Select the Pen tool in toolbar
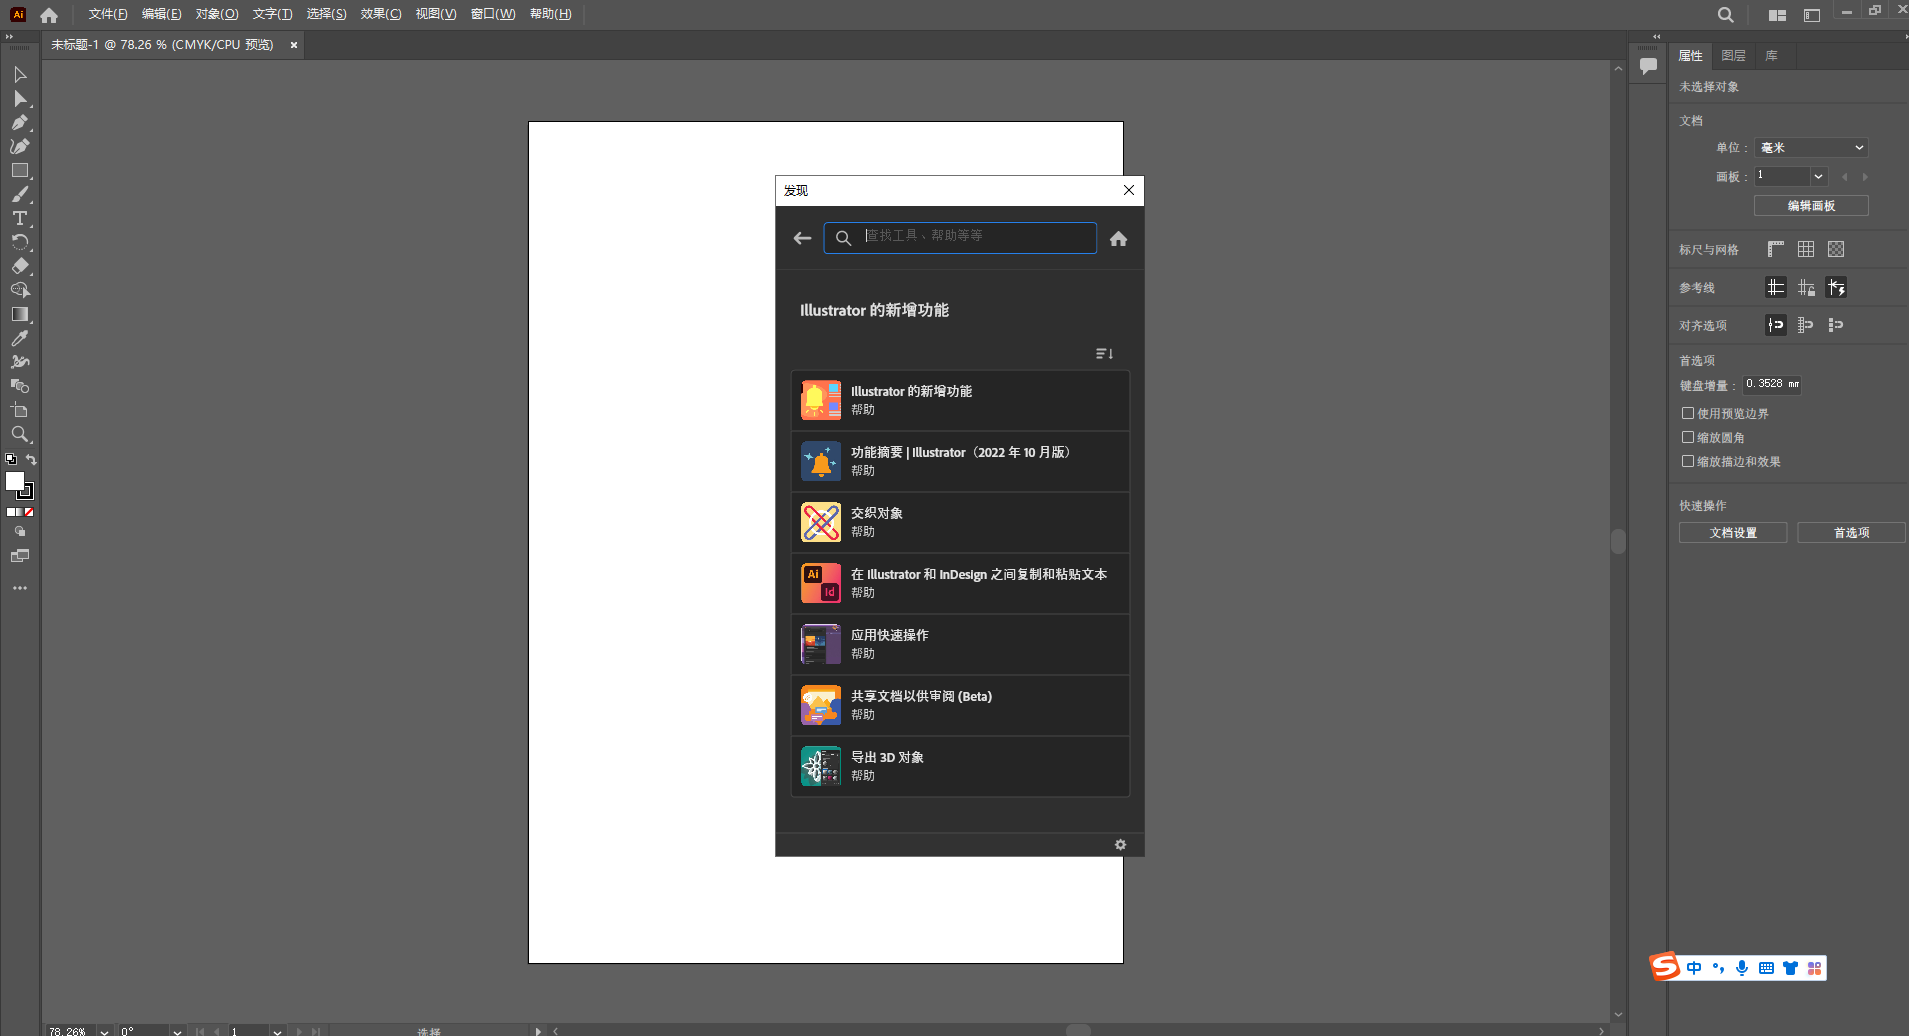1909x1036 pixels. [x=19, y=123]
